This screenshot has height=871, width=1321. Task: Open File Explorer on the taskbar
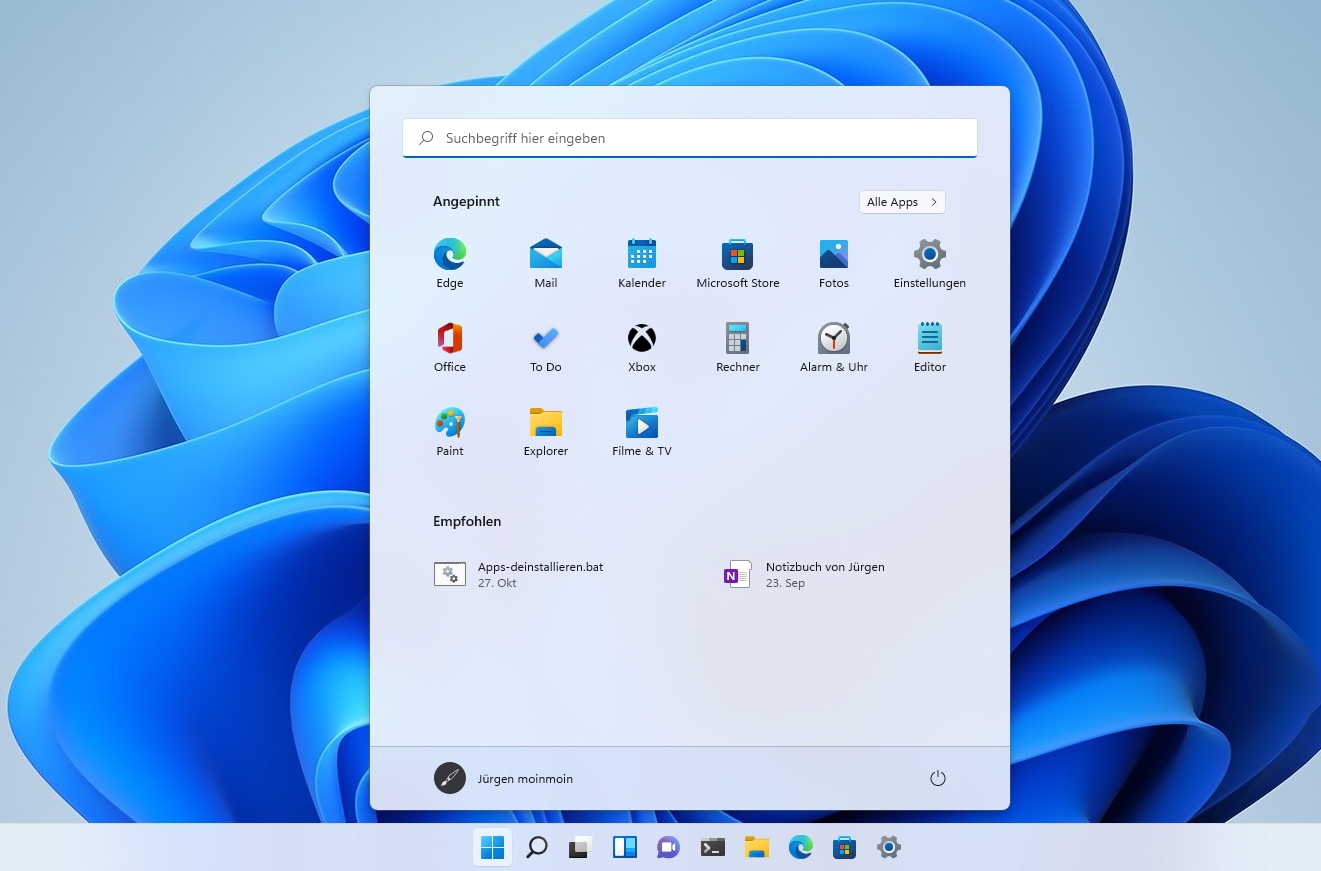(x=757, y=848)
